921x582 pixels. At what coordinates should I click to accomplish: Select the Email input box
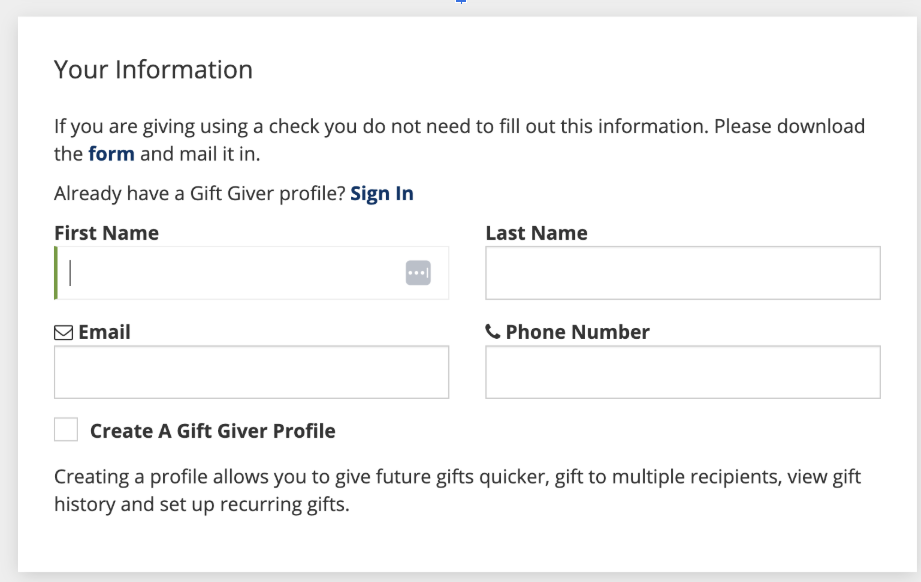click(251, 373)
